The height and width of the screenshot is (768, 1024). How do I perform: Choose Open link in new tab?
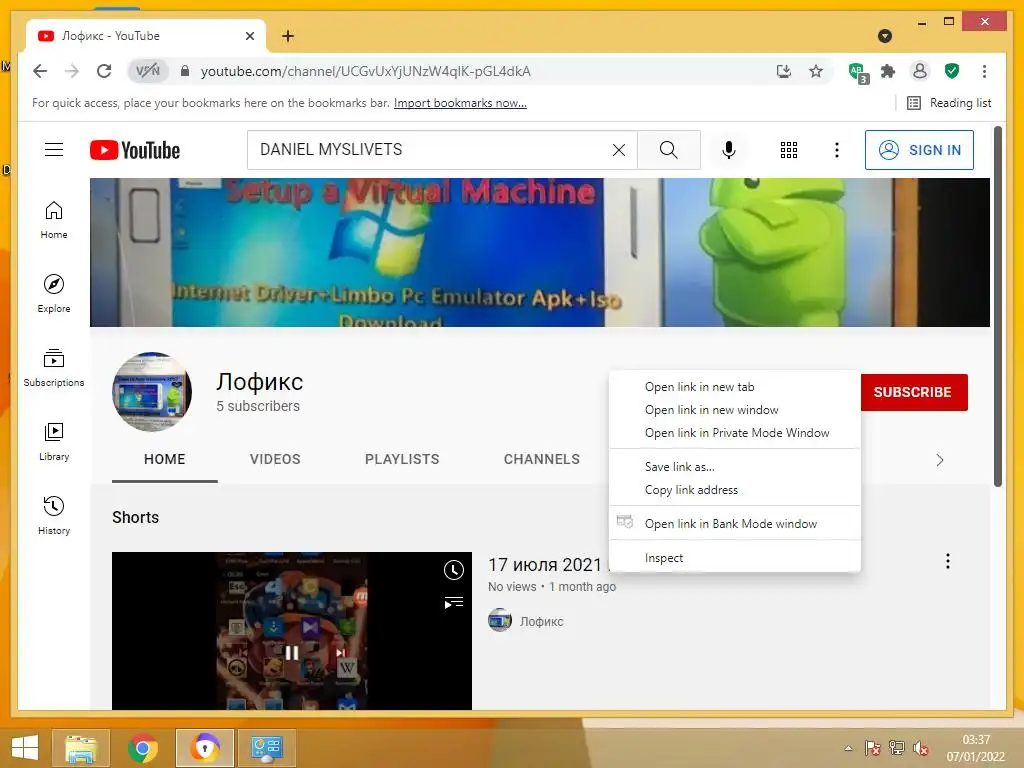click(735, 387)
